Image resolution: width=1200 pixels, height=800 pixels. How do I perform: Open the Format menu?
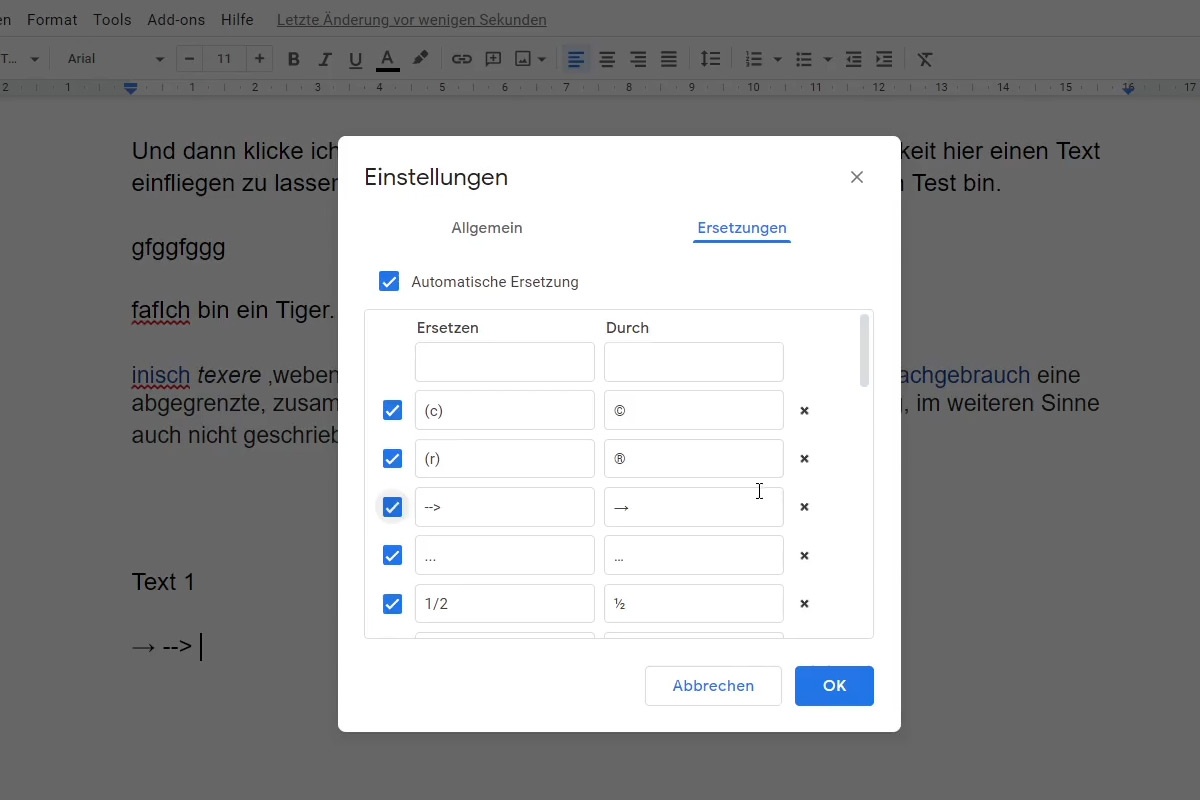[x=52, y=20]
